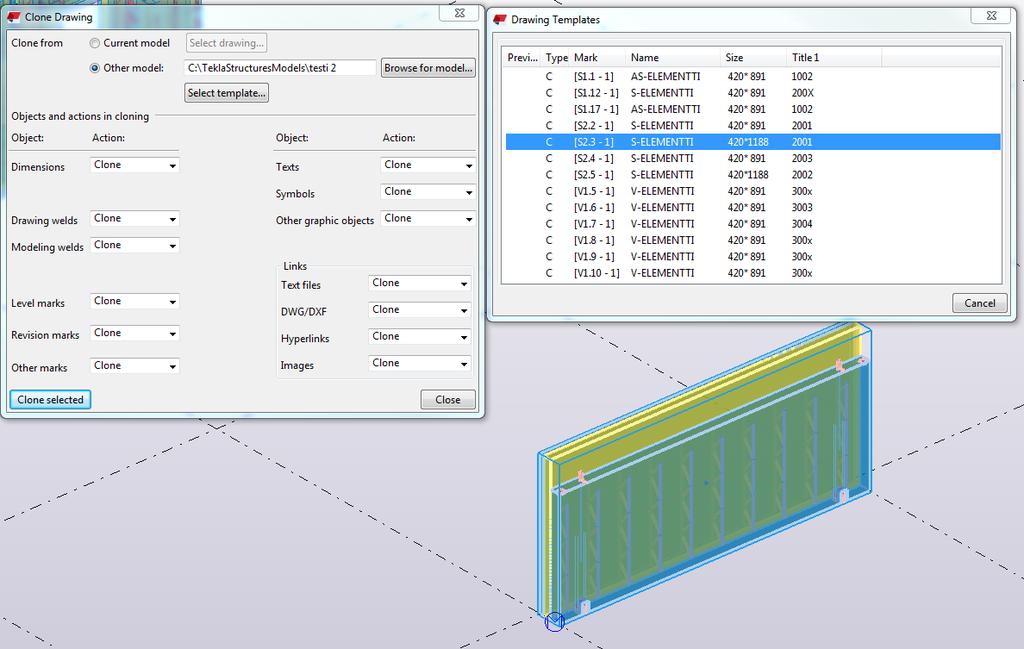
Task: Sort by the Size column header
Action: 754,57
